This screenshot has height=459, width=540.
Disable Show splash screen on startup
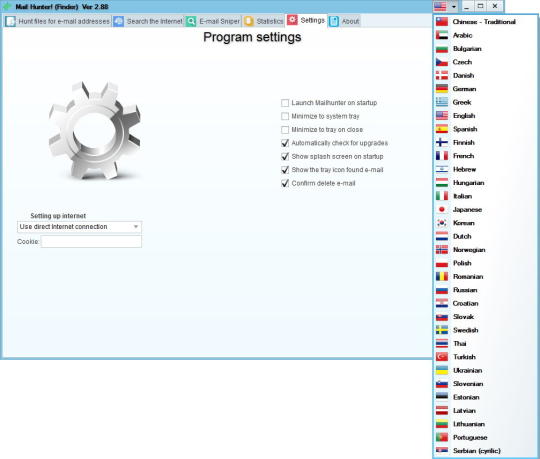click(285, 157)
